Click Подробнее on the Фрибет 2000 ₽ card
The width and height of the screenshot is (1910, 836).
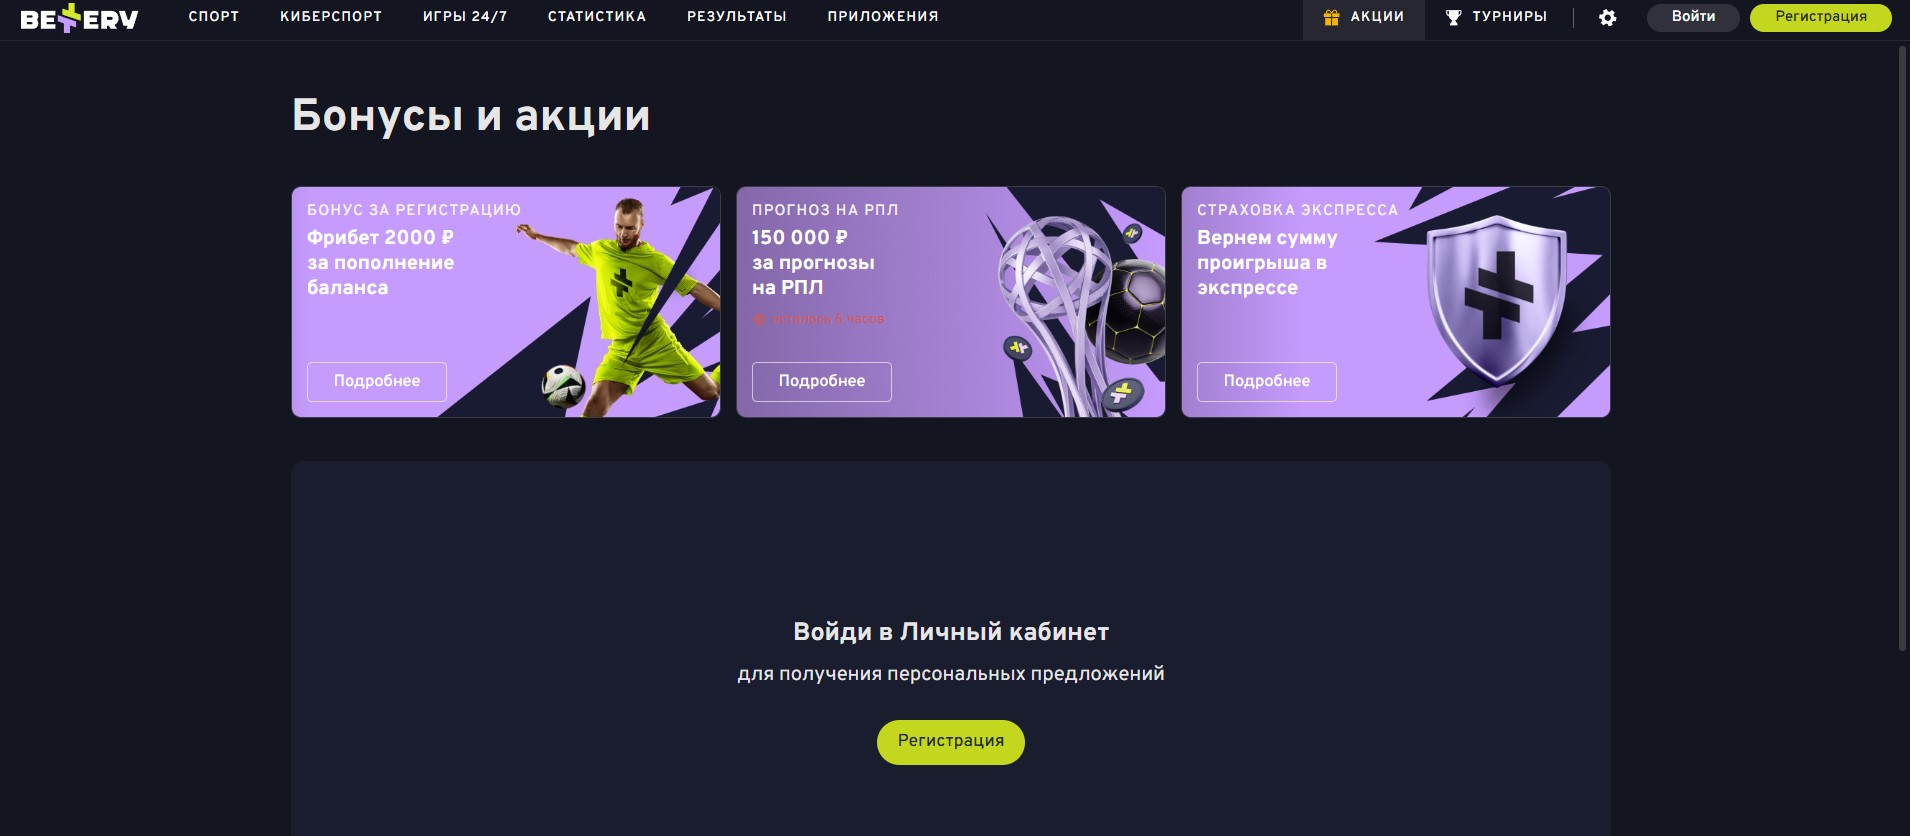(377, 382)
